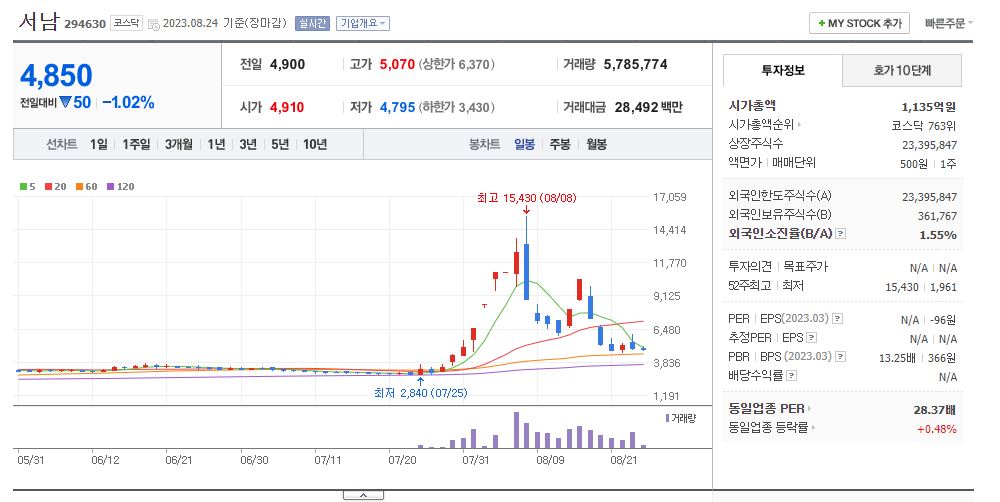Click the 투자의견 목표주가 label
Viewport: 1000px width, 502px height.
(x=778, y=267)
